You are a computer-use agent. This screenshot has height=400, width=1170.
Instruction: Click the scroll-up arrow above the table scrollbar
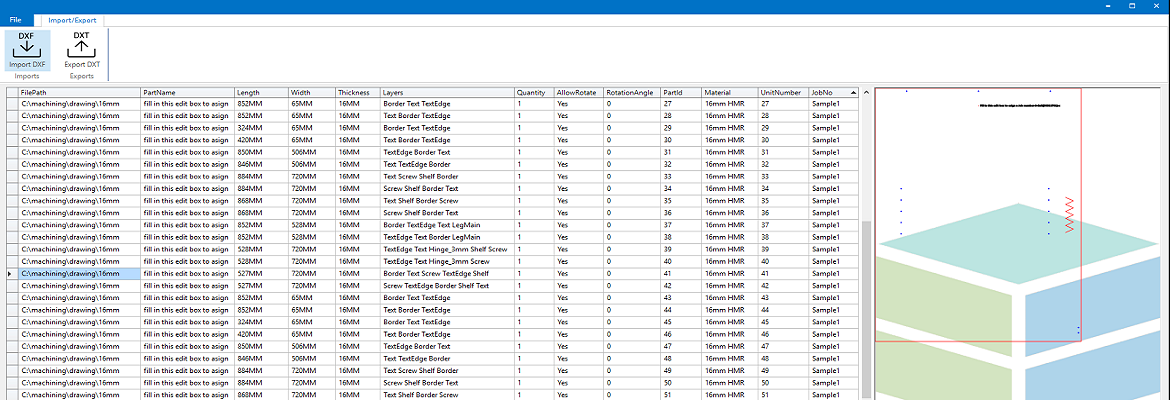point(867,92)
